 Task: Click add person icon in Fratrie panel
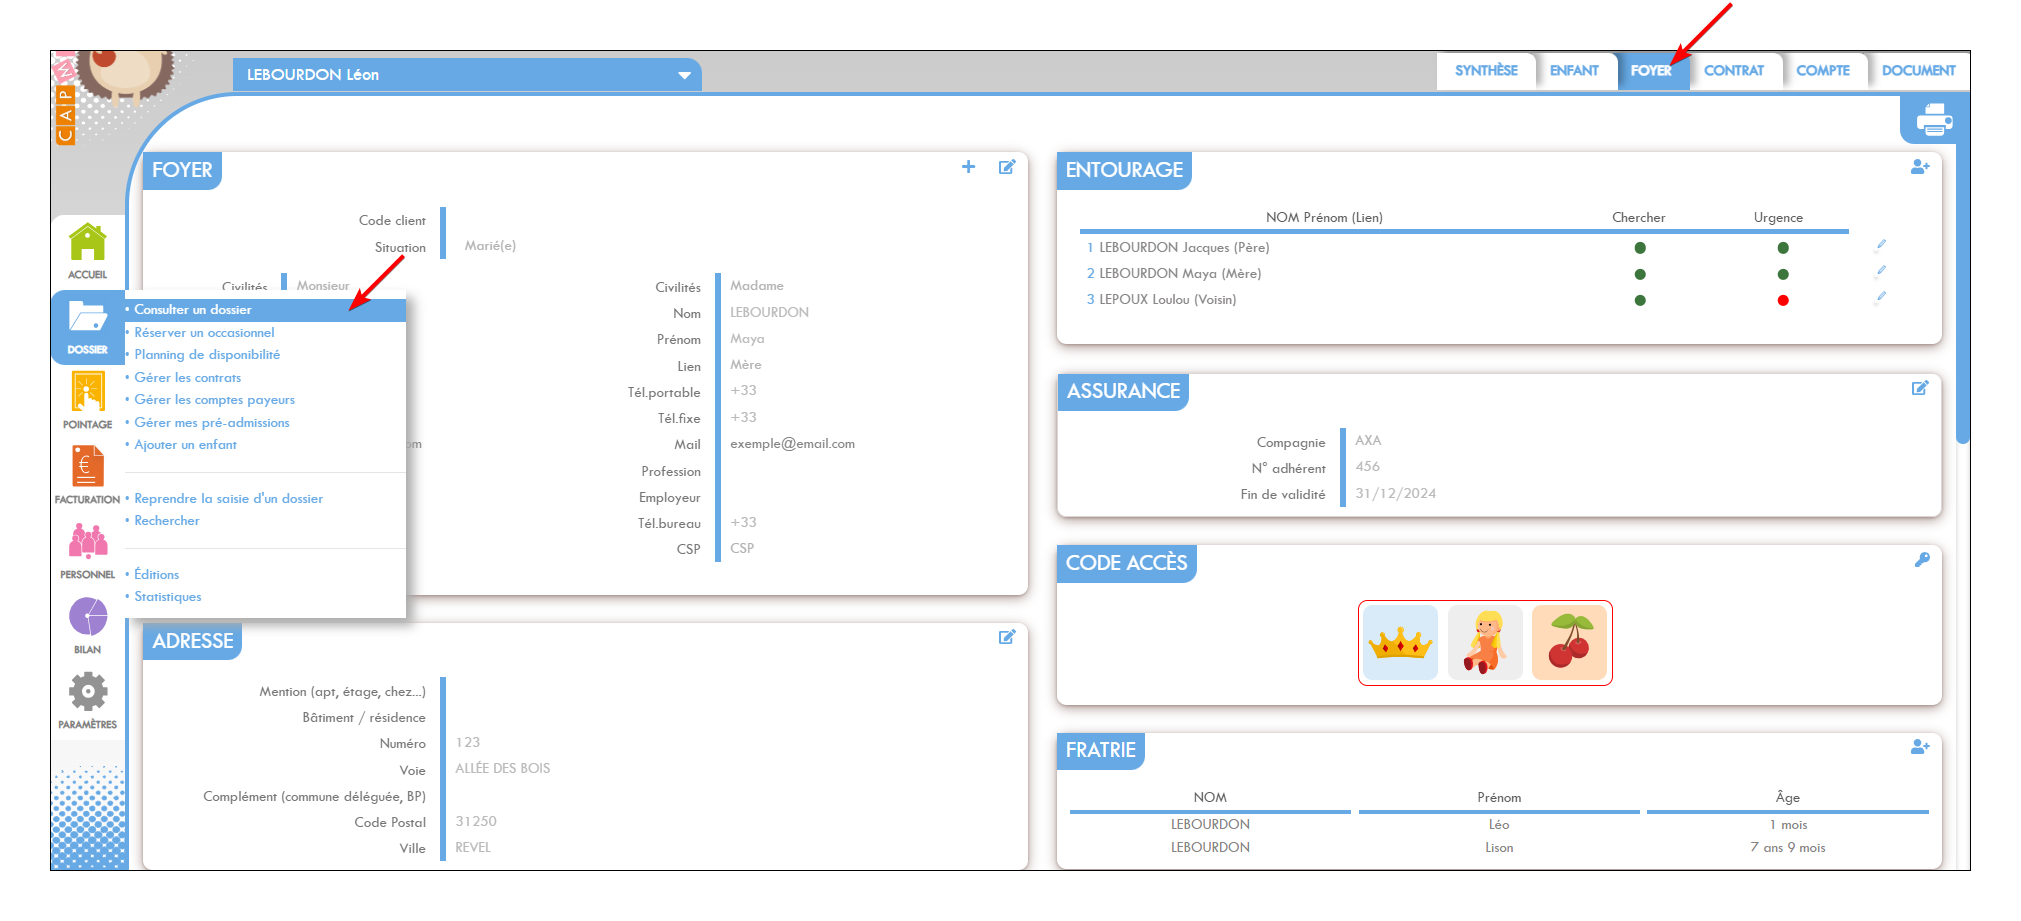click(x=1920, y=747)
